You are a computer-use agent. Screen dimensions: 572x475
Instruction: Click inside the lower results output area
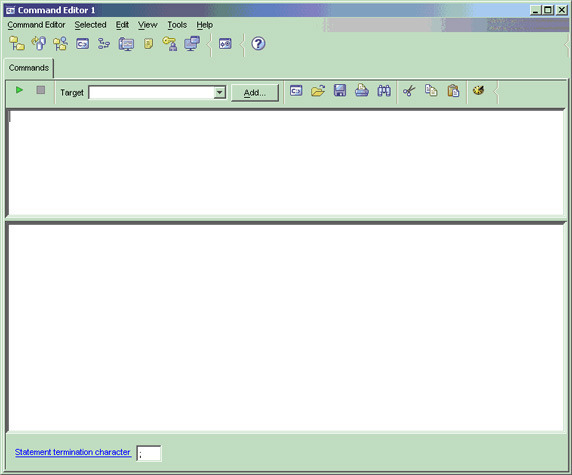286,328
